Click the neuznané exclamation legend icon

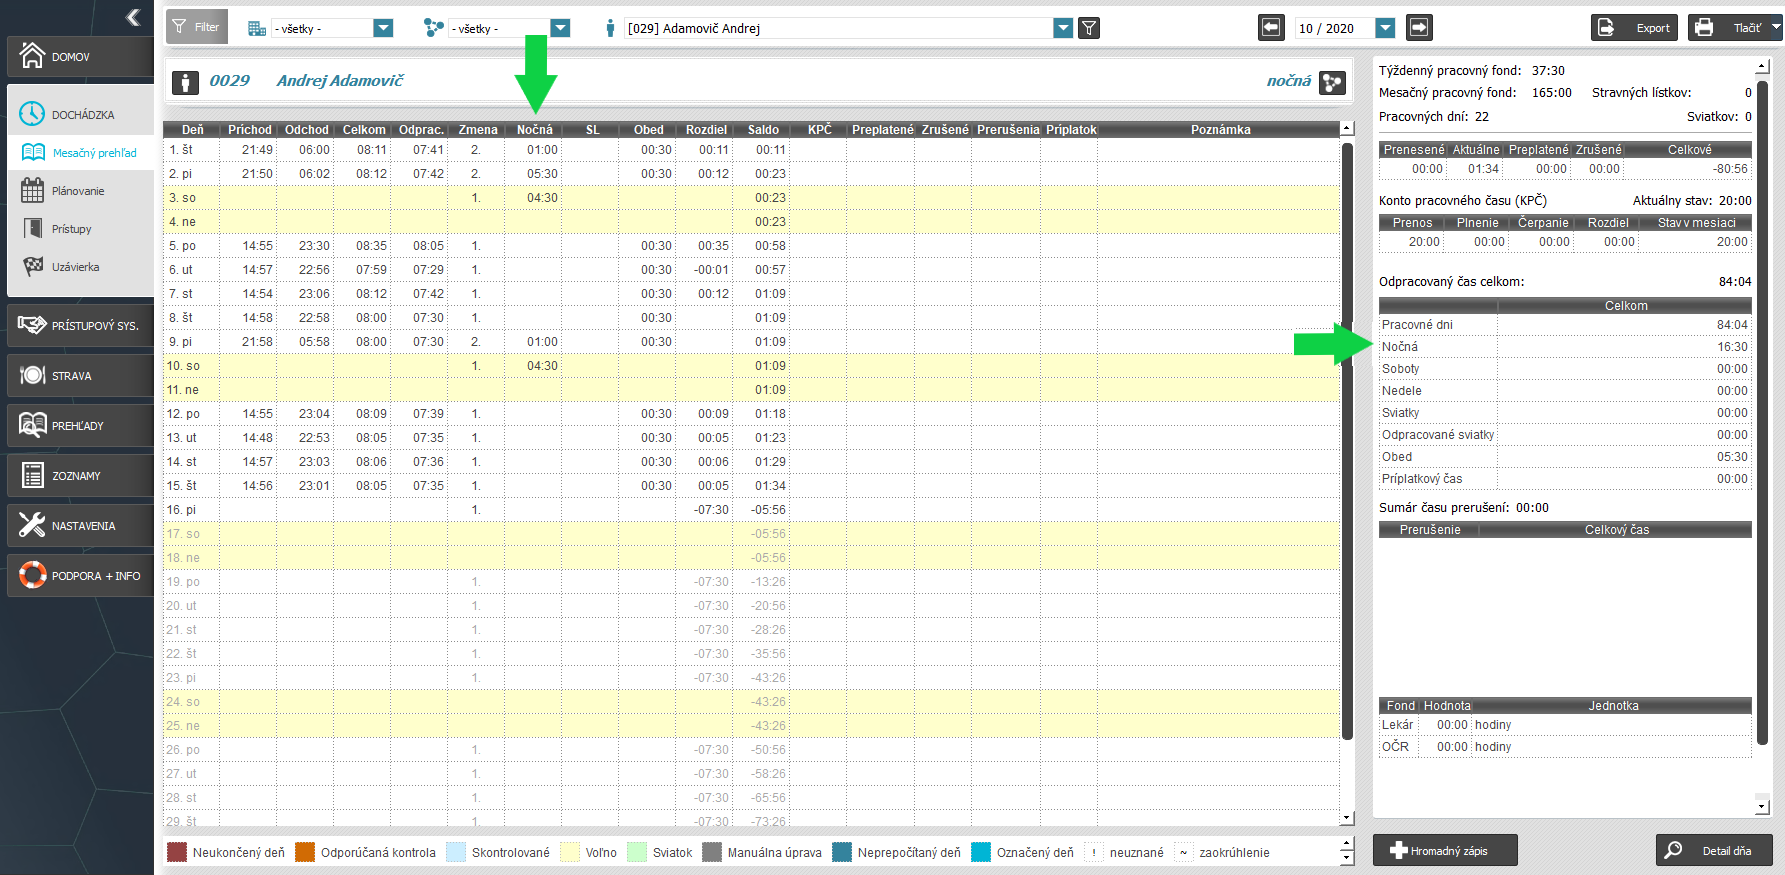tap(1094, 852)
